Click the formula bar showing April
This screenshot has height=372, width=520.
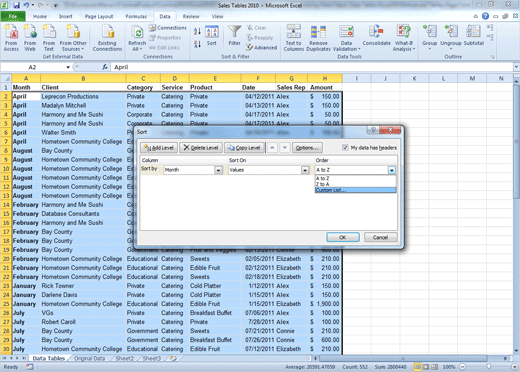(312, 67)
